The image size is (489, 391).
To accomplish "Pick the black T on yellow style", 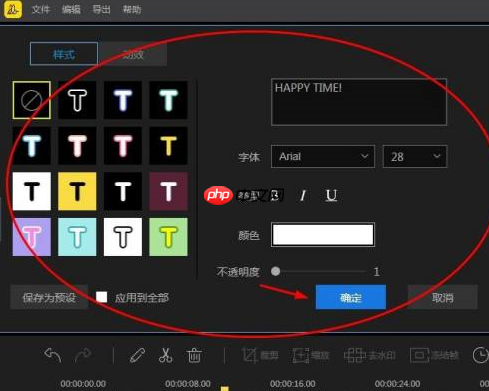I will tap(77, 191).
